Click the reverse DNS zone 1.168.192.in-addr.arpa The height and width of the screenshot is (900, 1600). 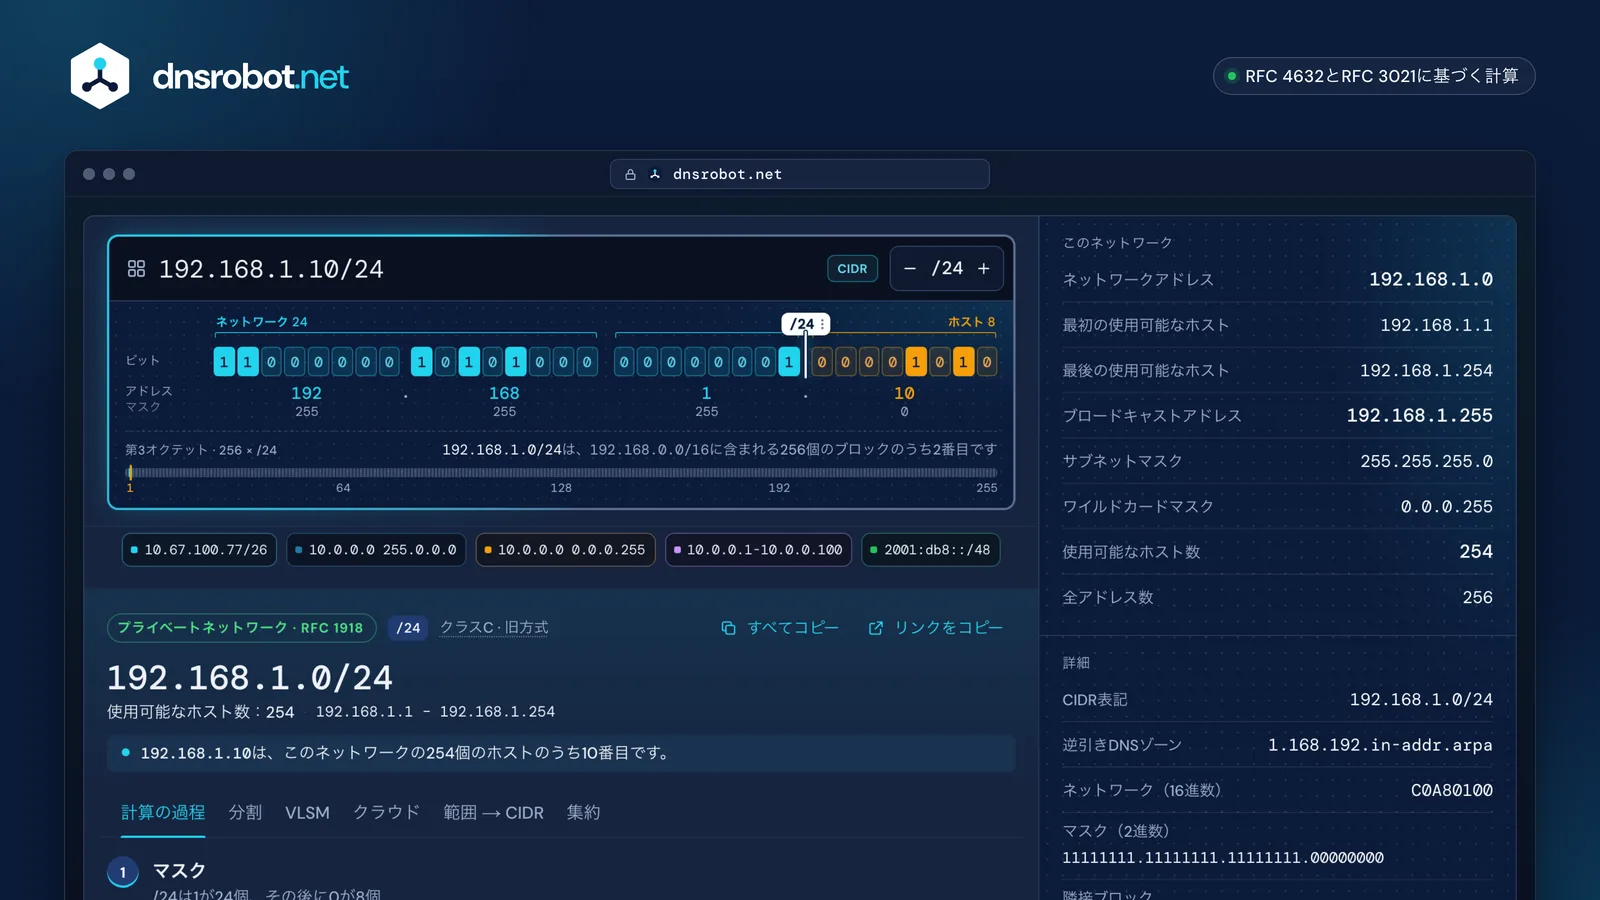[1380, 745]
